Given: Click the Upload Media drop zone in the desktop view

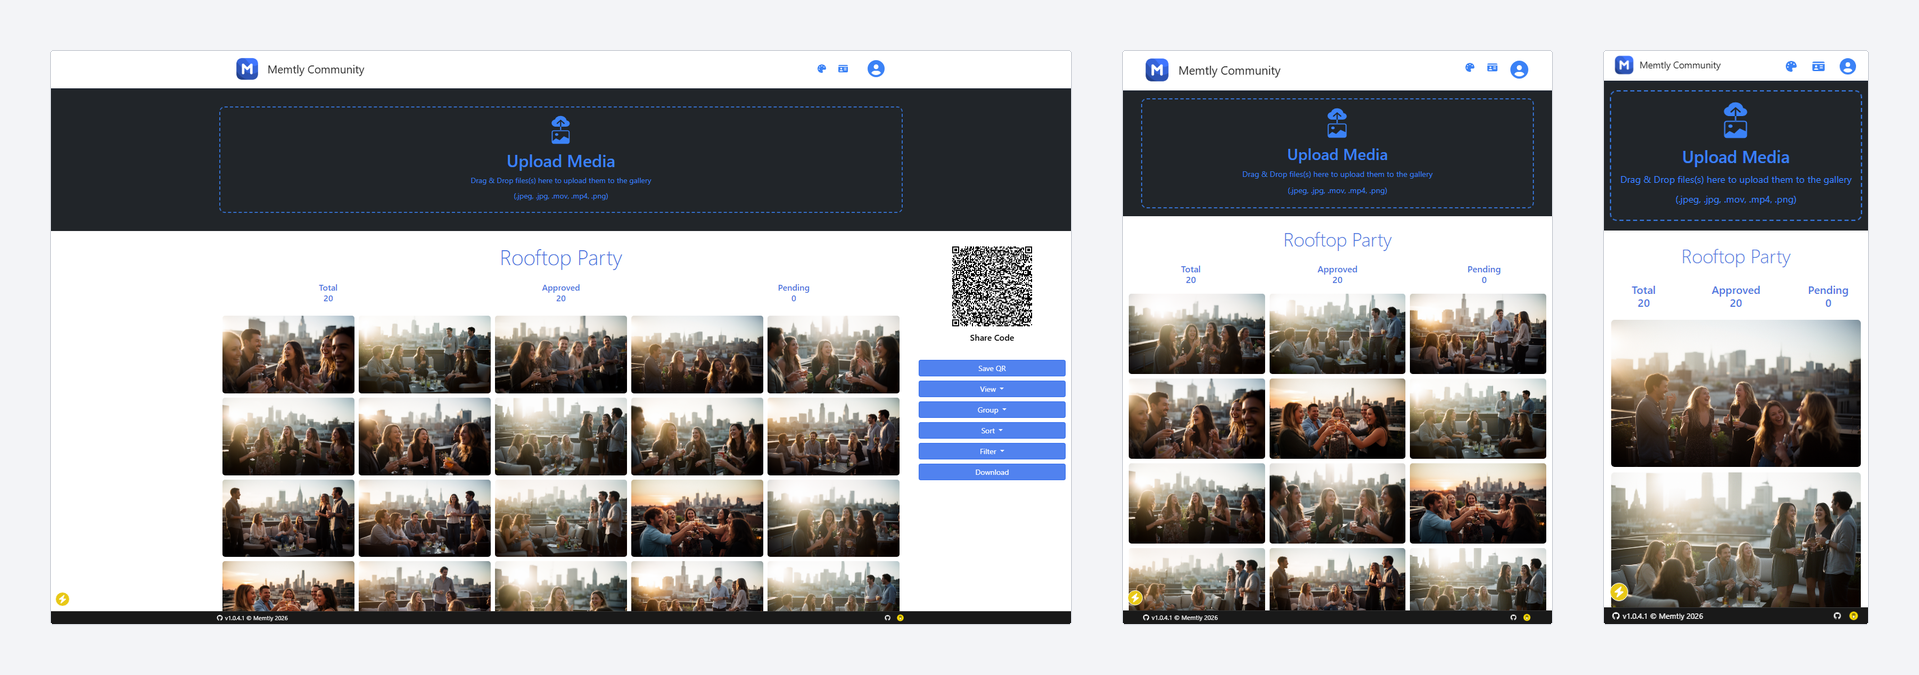Looking at the screenshot, I should point(561,160).
